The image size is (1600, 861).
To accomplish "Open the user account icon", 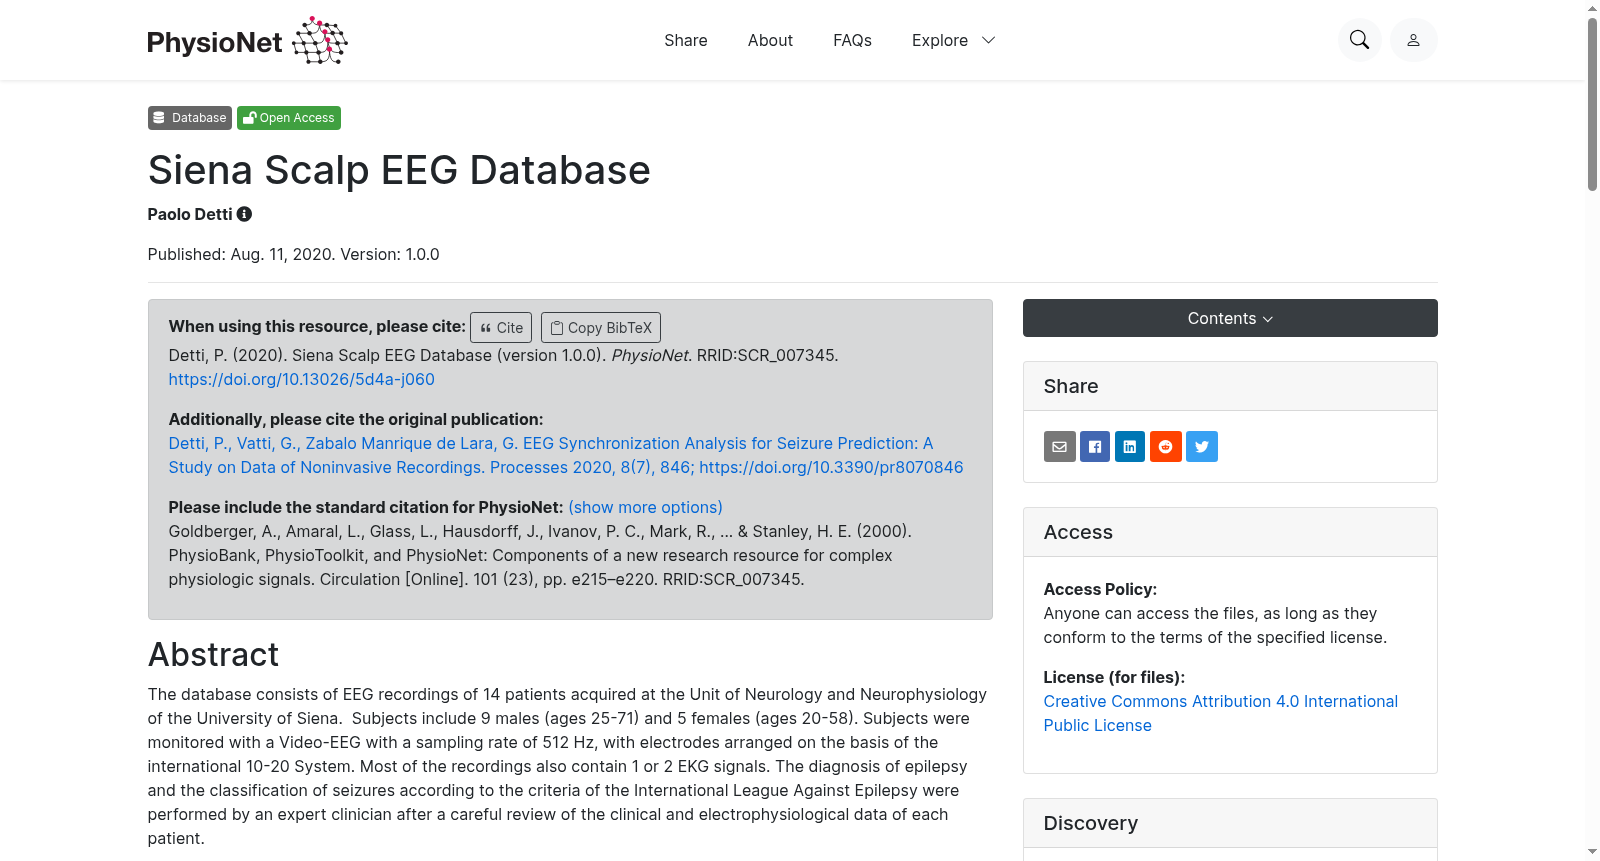I will (1413, 40).
